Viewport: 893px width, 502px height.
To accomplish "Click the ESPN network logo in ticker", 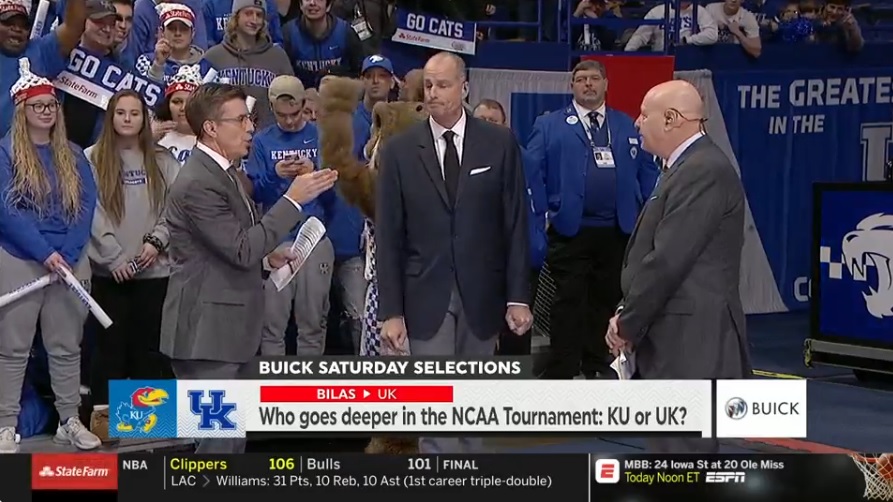I will point(724,477).
